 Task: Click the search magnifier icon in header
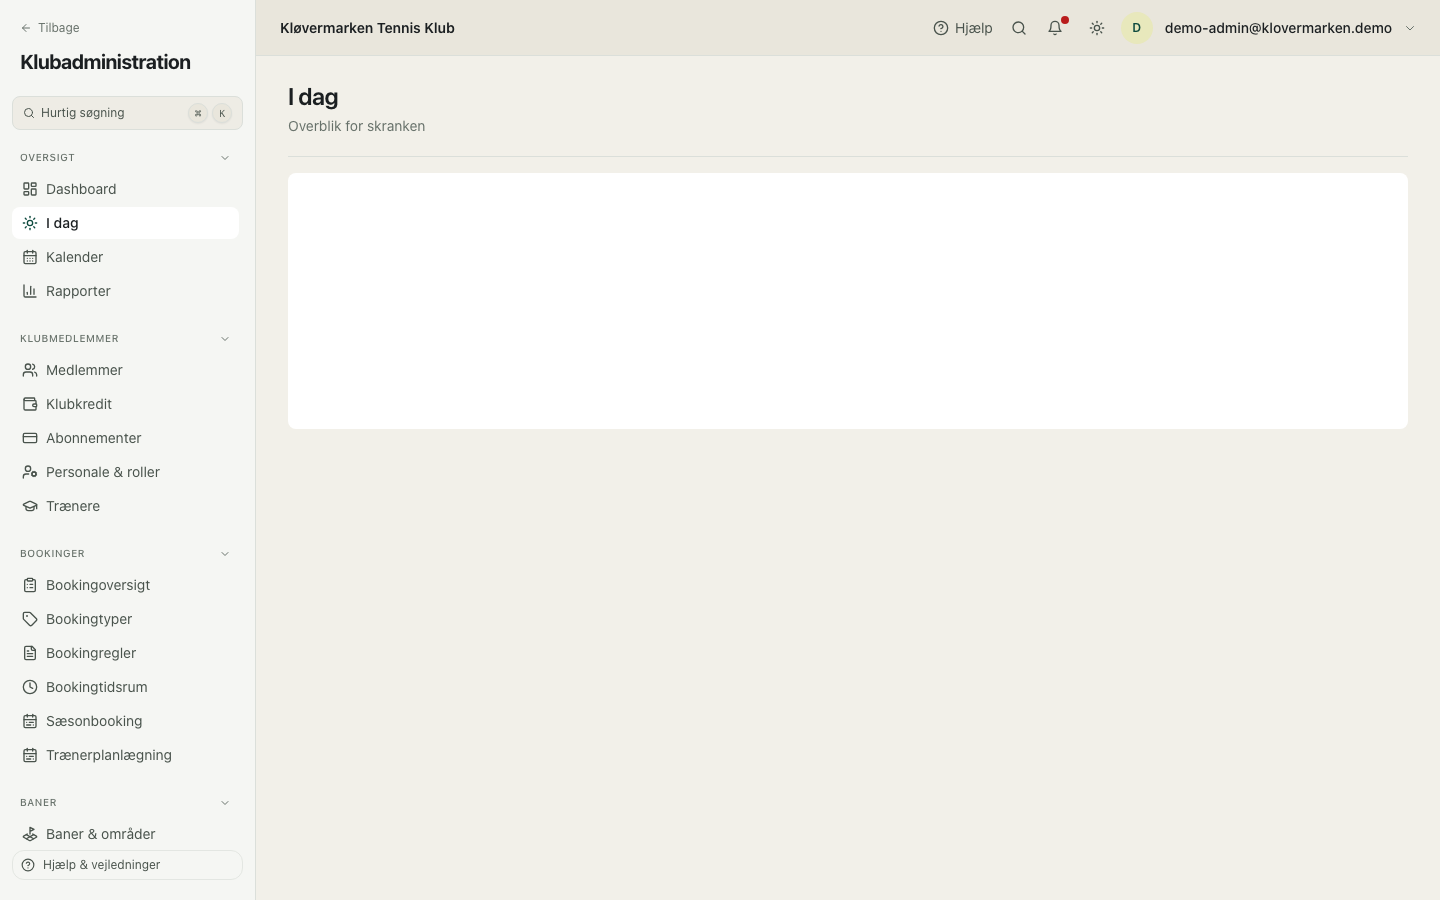pyautogui.click(x=1019, y=28)
